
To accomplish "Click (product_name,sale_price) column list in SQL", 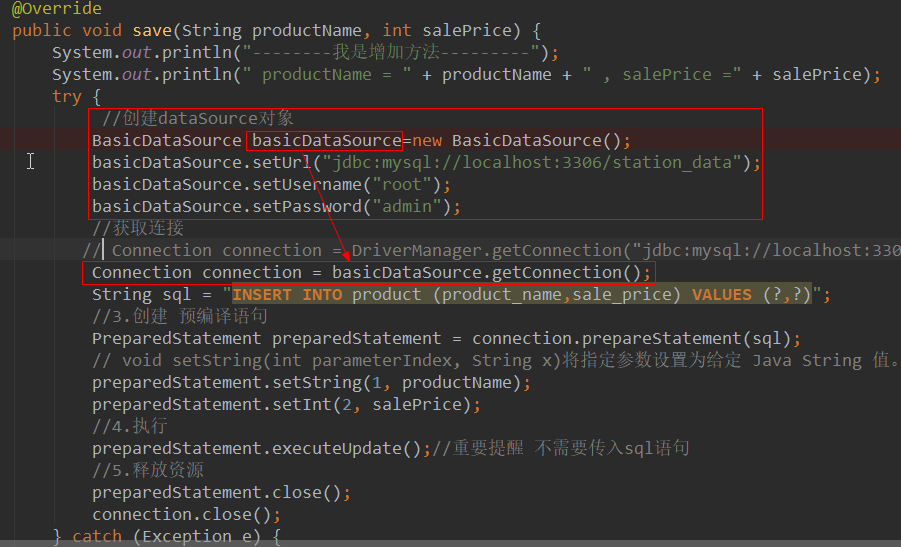I will coord(557,295).
